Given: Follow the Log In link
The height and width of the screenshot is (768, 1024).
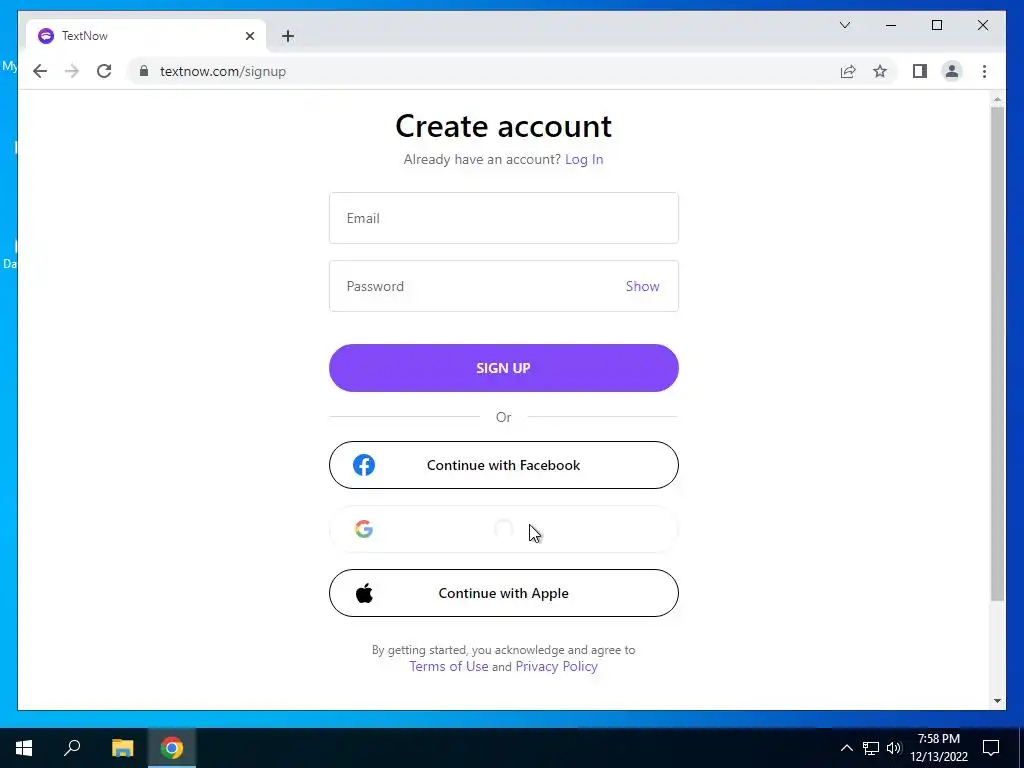Looking at the screenshot, I should [584, 159].
